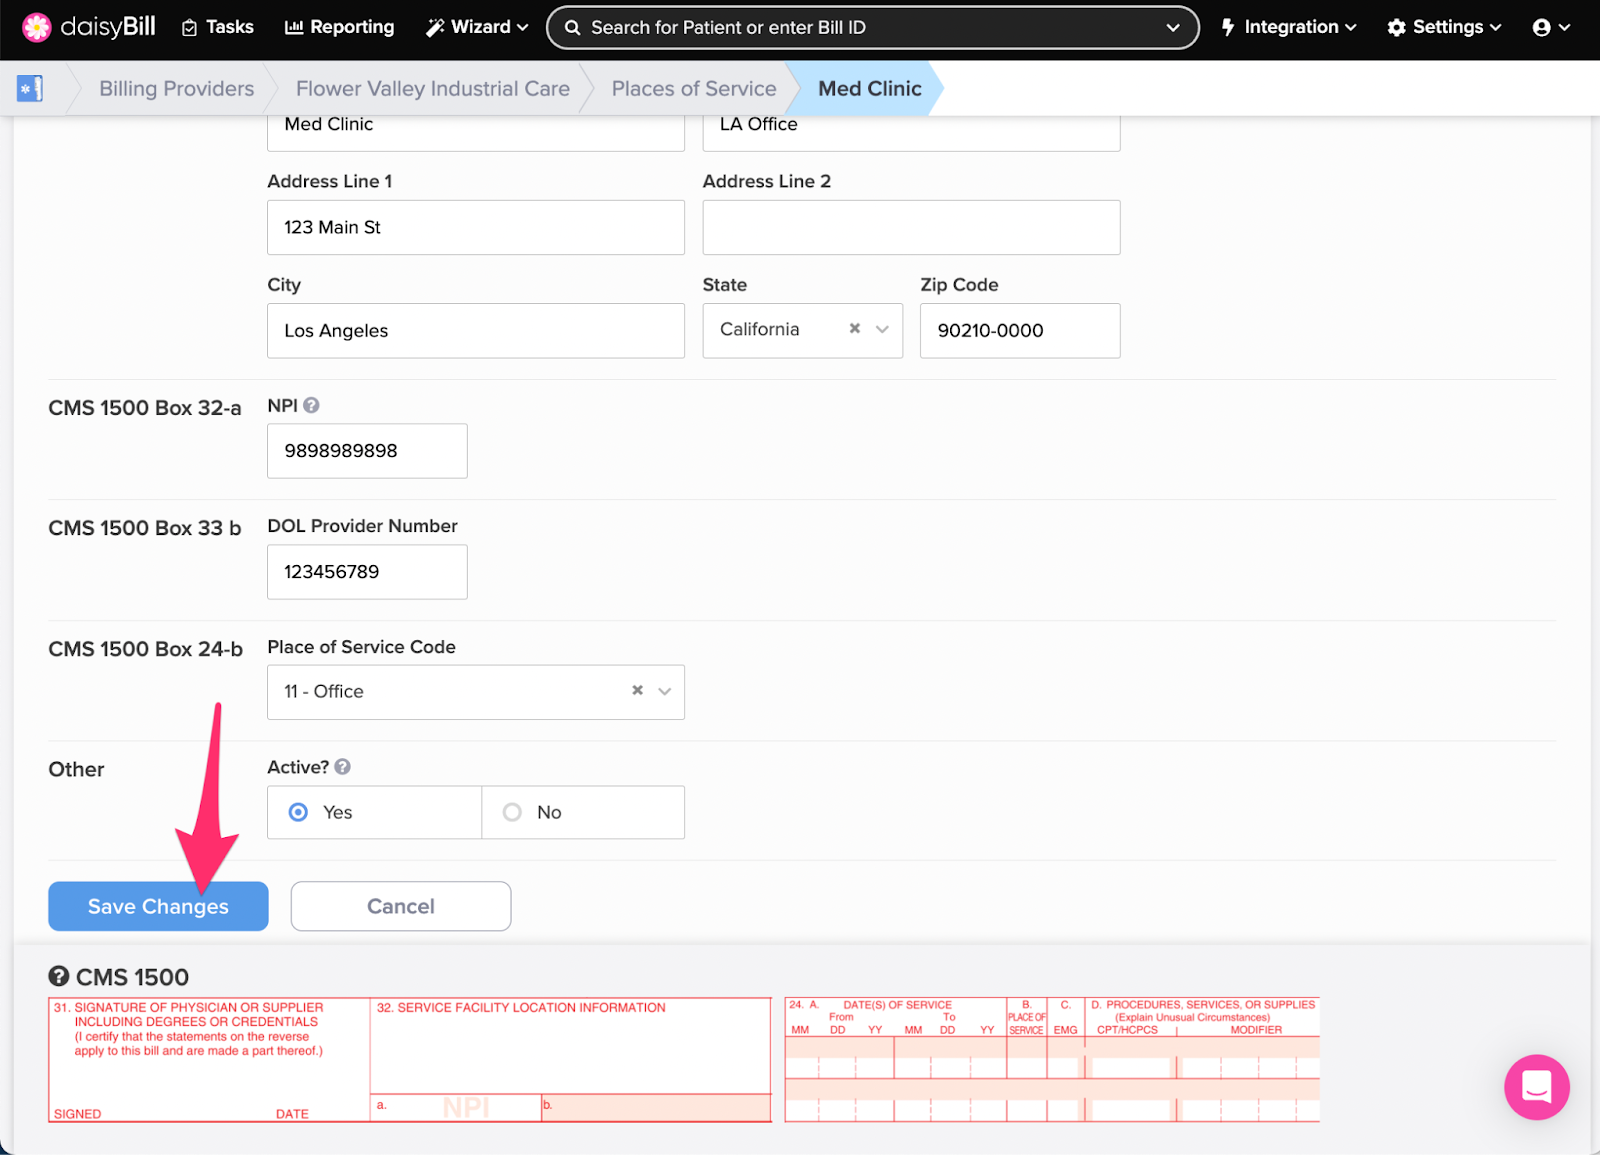Screen dimensions: 1600x1155
Task: Click the DOL Provider Number field
Action: coord(367,572)
